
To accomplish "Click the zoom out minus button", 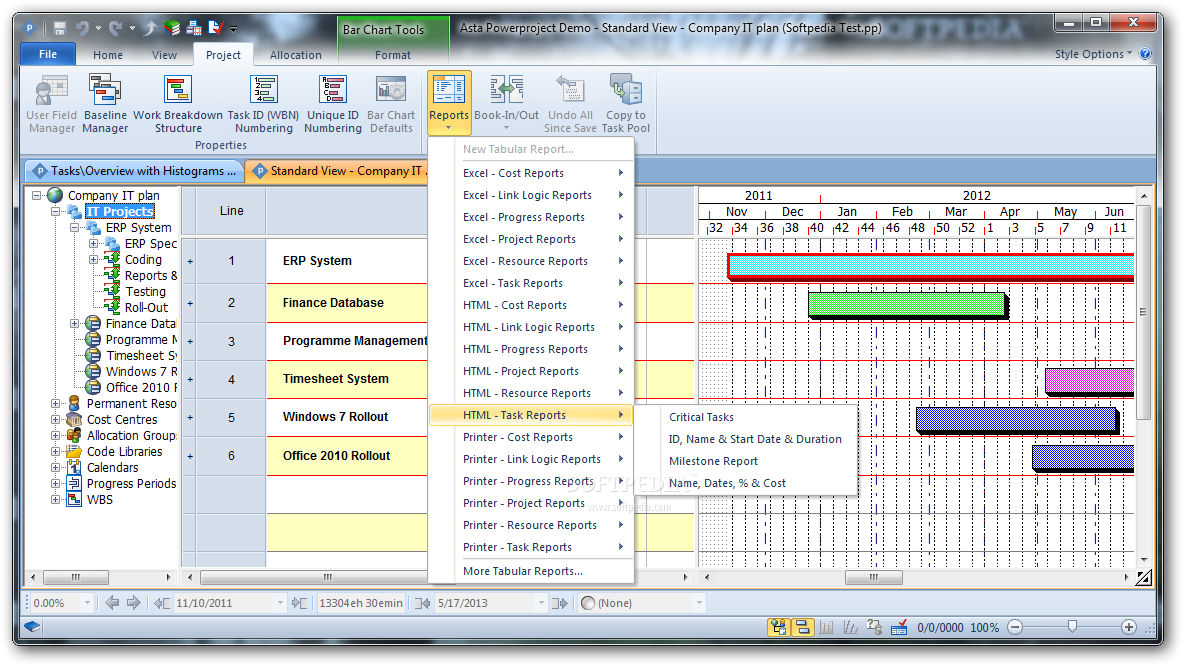I will click(x=1016, y=627).
